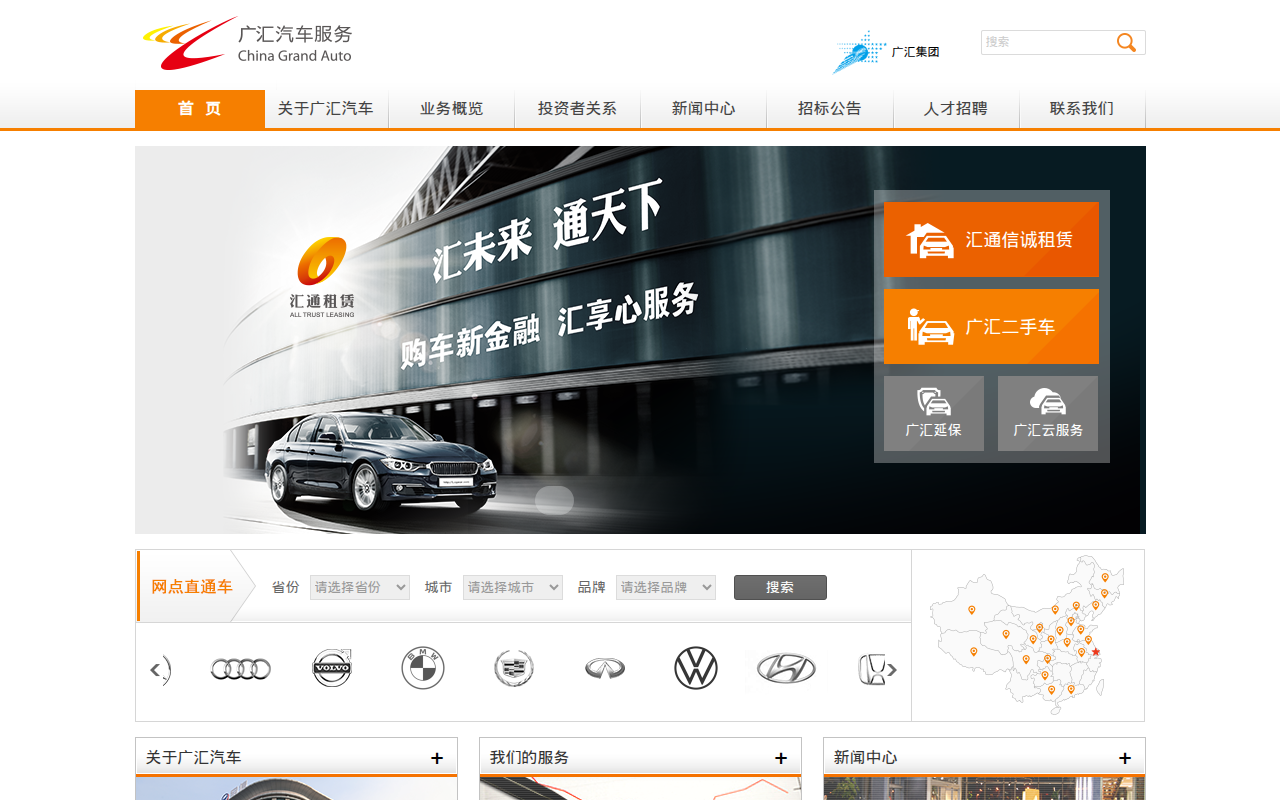The image size is (1280, 800).
Task: Open the 关于广汇汽车 menu item
Action: coord(326,109)
